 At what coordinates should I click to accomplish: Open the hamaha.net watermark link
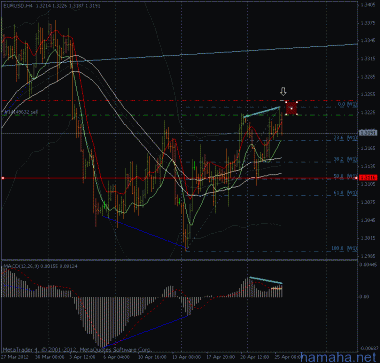340,357
